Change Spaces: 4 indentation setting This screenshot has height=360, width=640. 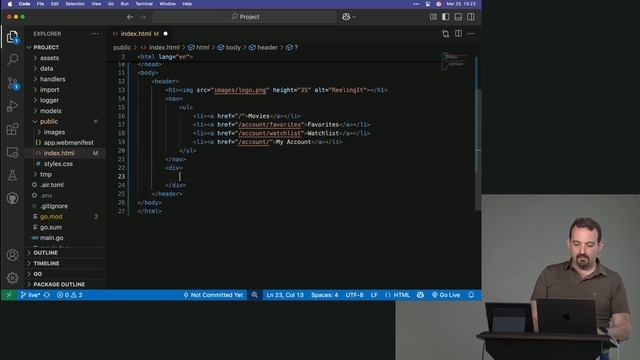[x=324, y=295]
